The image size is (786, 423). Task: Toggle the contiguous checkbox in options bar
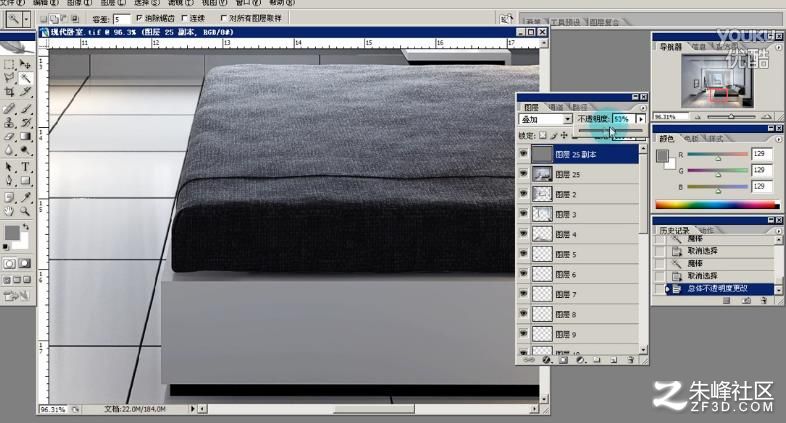pos(184,19)
